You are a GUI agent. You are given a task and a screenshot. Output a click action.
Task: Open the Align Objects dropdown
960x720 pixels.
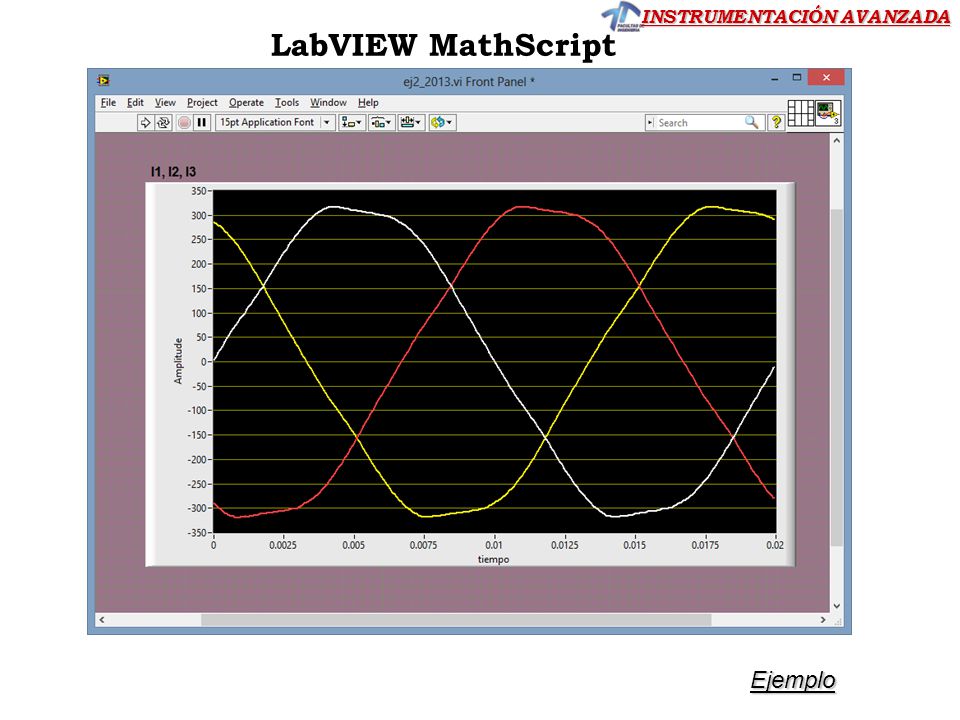click(x=351, y=122)
